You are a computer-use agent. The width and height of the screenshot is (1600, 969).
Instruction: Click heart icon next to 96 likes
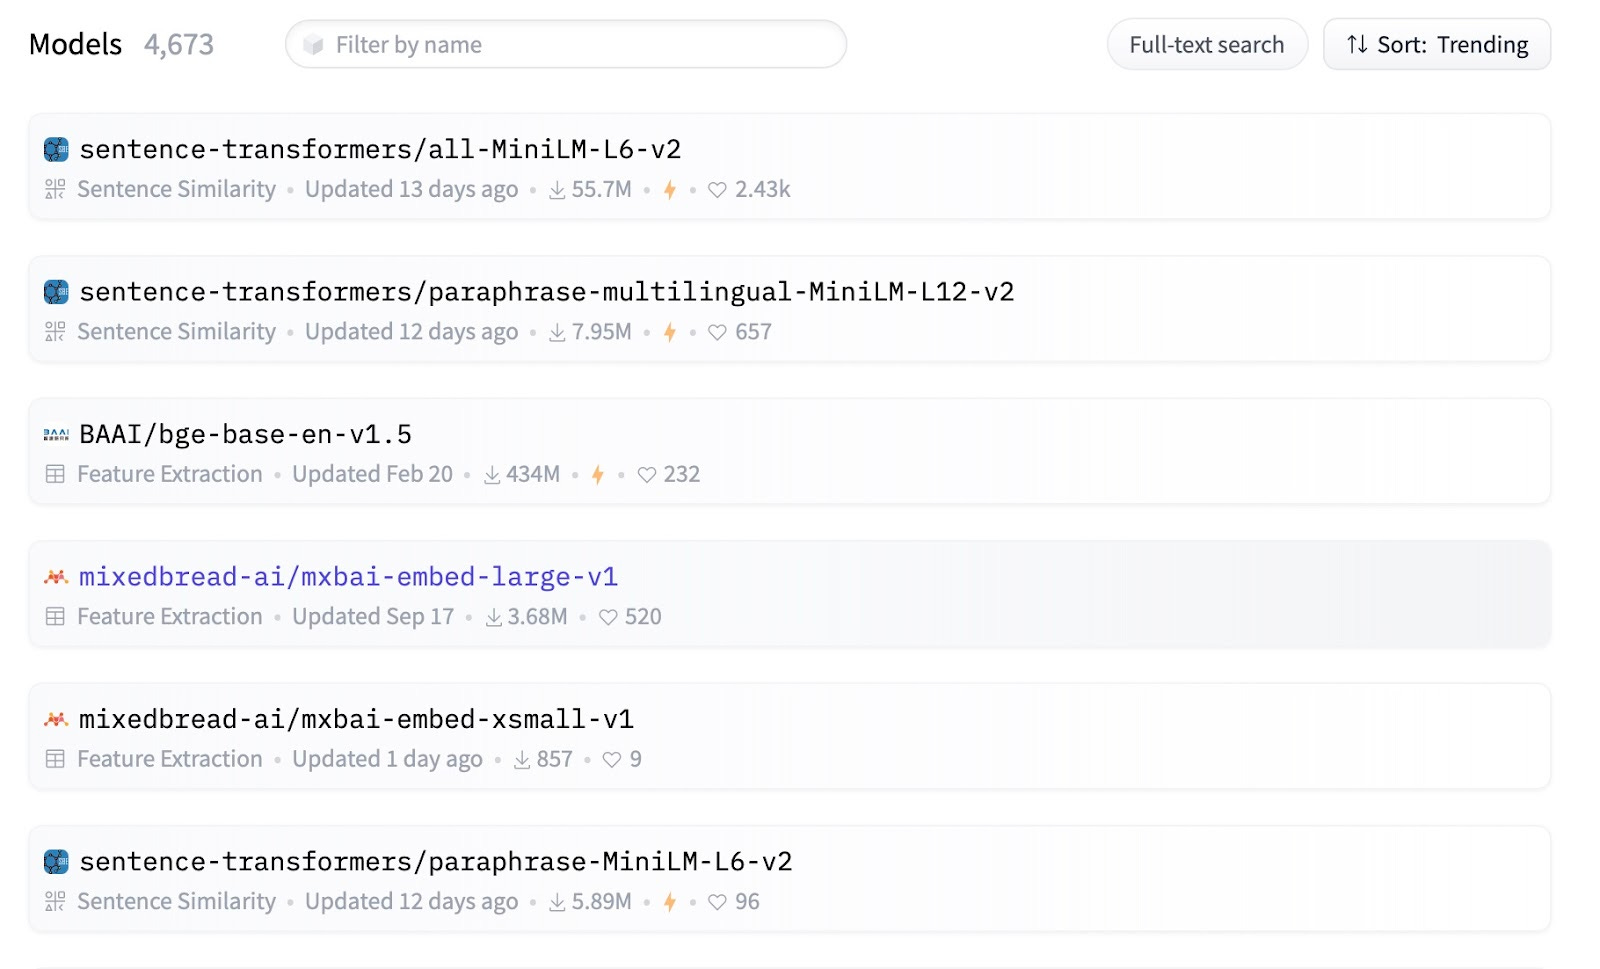click(x=717, y=902)
